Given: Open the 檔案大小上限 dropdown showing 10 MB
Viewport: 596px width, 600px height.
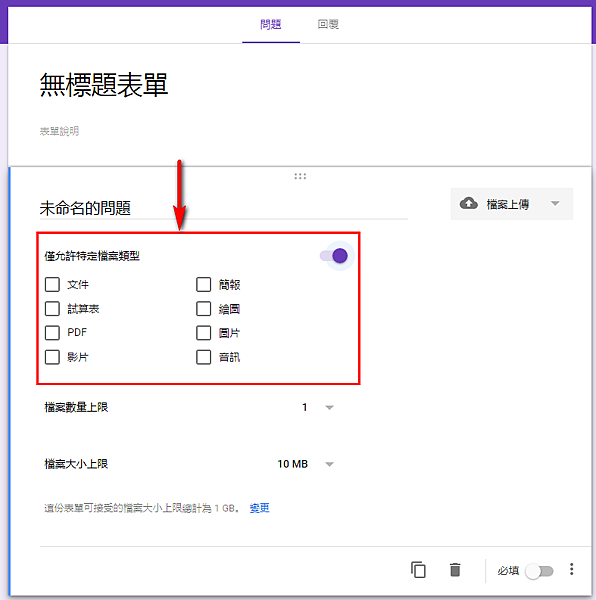Looking at the screenshot, I should pos(305,464).
